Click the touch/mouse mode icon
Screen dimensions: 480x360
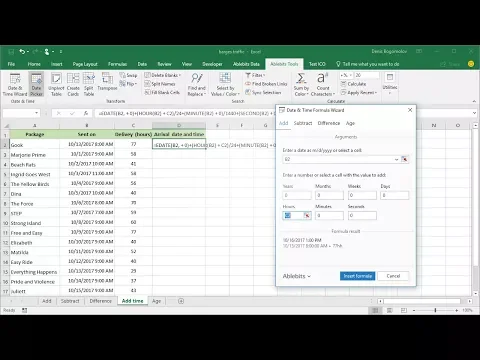click(x=47, y=52)
